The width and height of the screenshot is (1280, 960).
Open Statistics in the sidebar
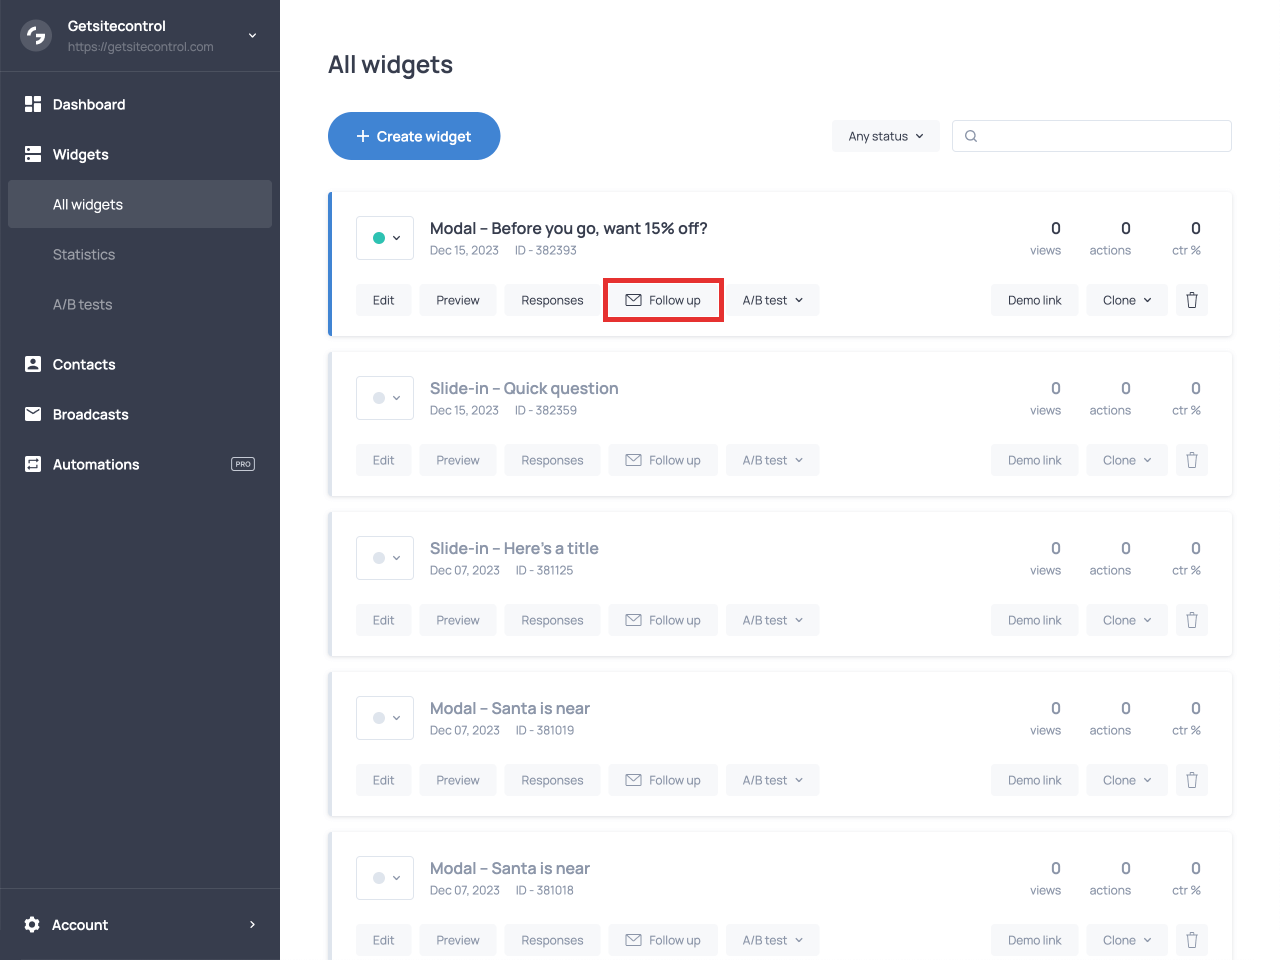tap(84, 254)
